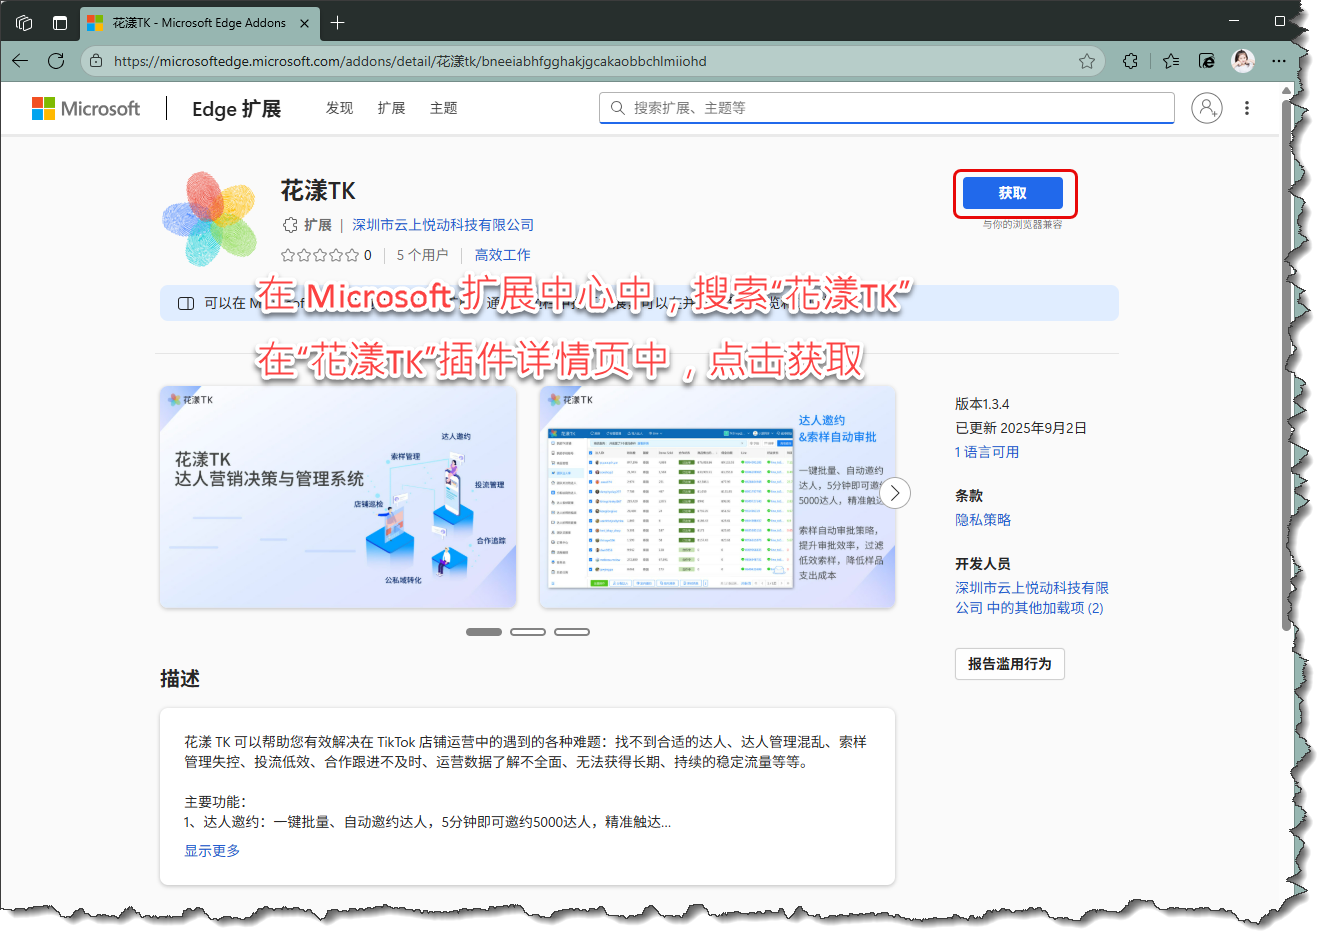
Task: Open the 隐私策略 link
Action: click(983, 520)
